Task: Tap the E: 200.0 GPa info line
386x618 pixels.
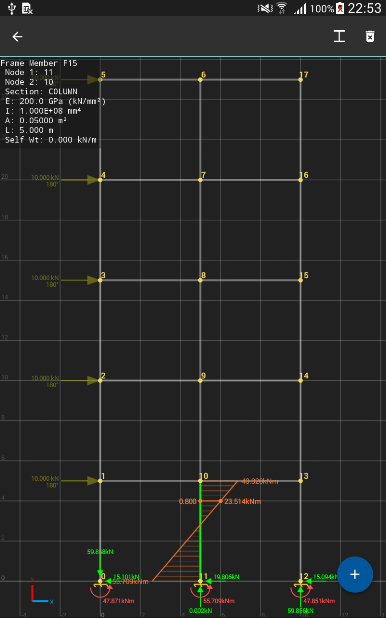Action: 55,101
